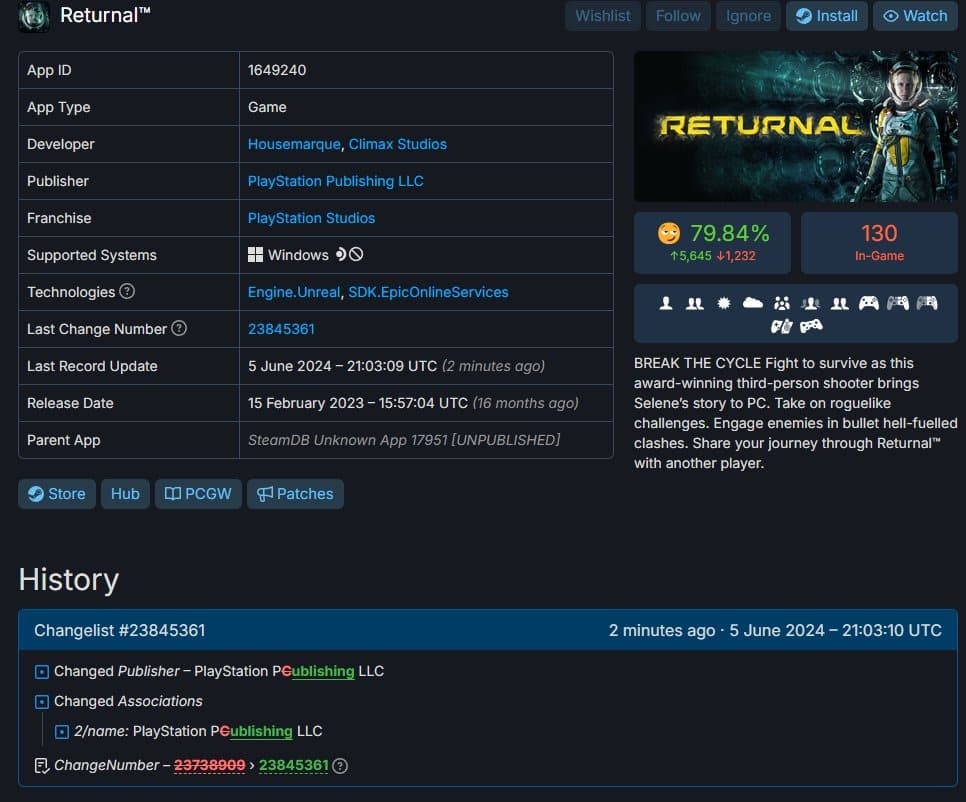Viewport: 966px width, 802px height.
Task: Click the App Type value Game
Action: (267, 107)
